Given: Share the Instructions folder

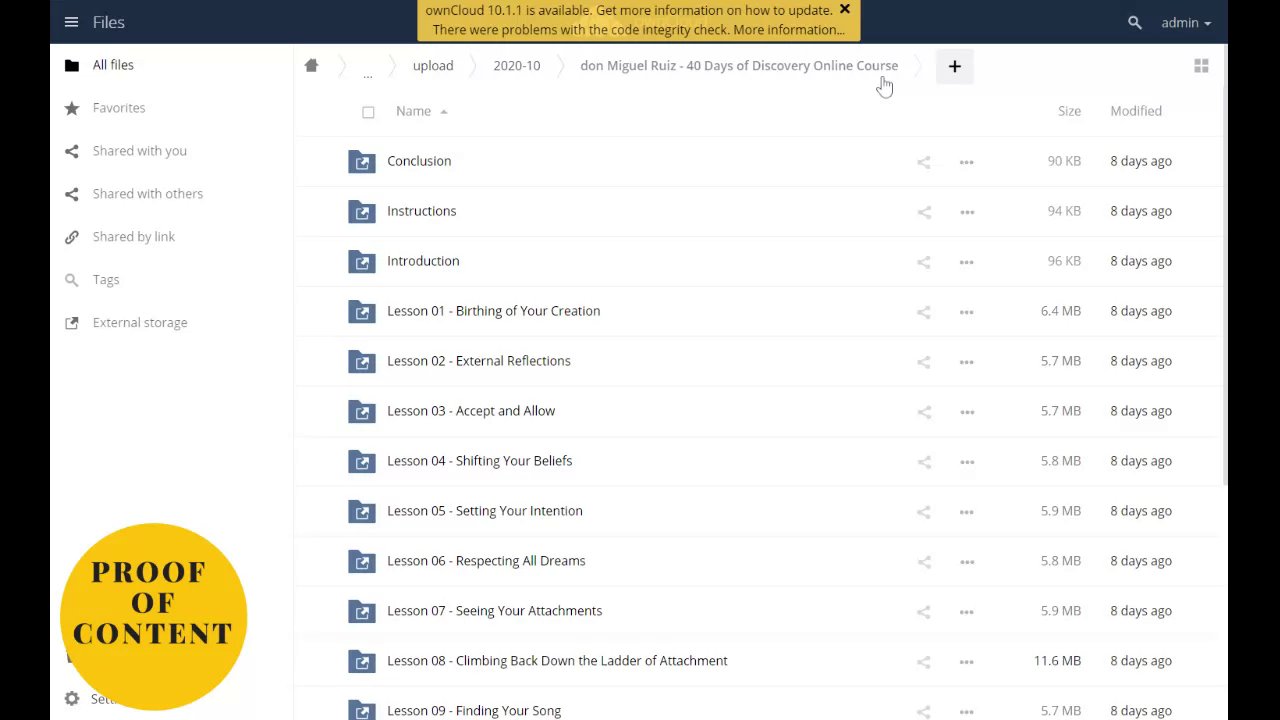Looking at the screenshot, I should 924,212.
